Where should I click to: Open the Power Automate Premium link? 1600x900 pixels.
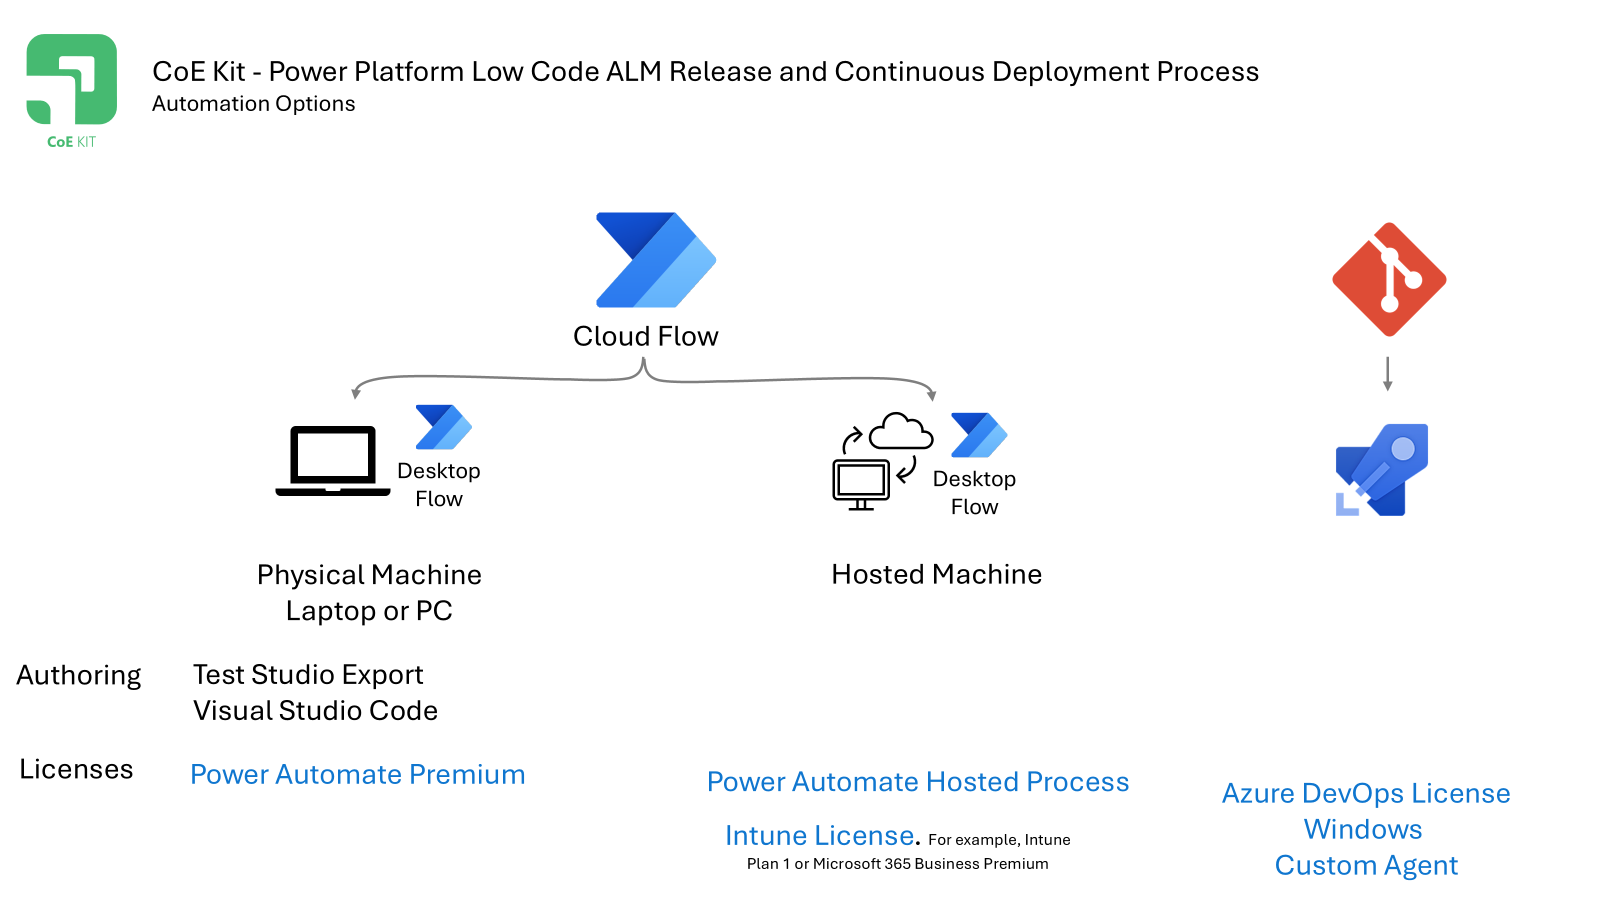click(358, 774)
